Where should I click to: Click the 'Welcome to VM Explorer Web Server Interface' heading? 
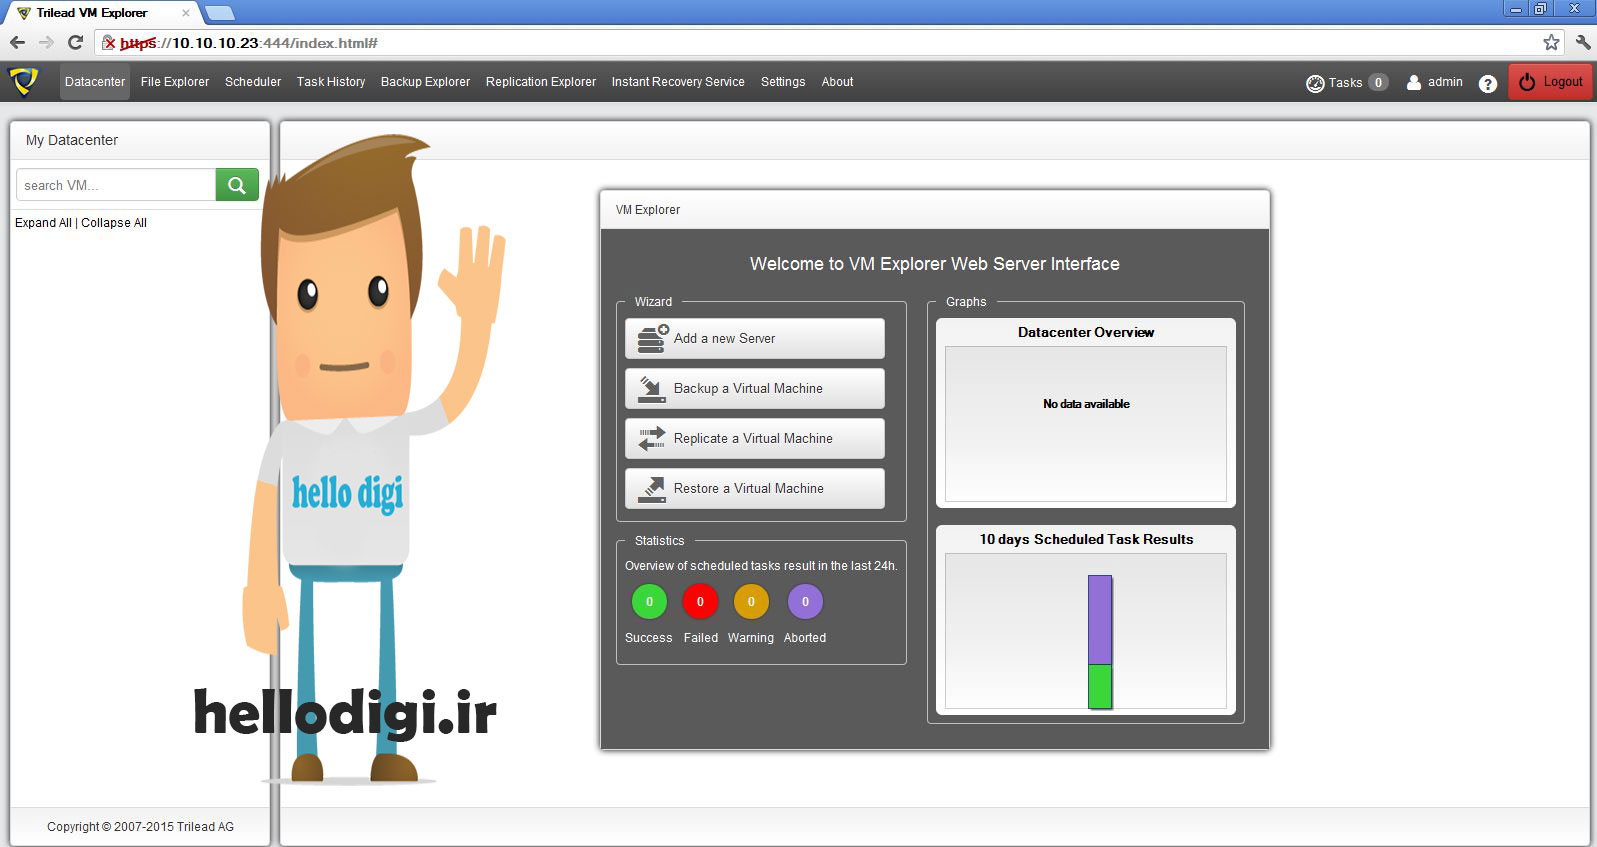935,264
